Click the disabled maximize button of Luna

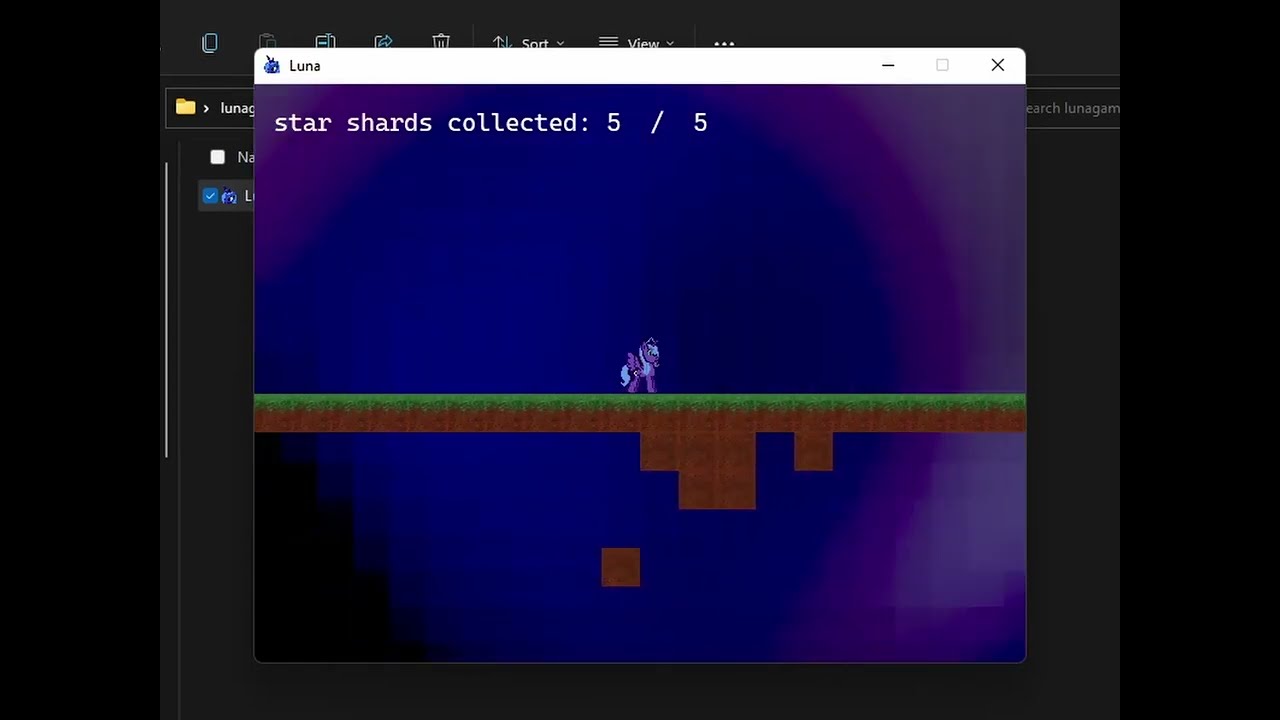point(942,65)
